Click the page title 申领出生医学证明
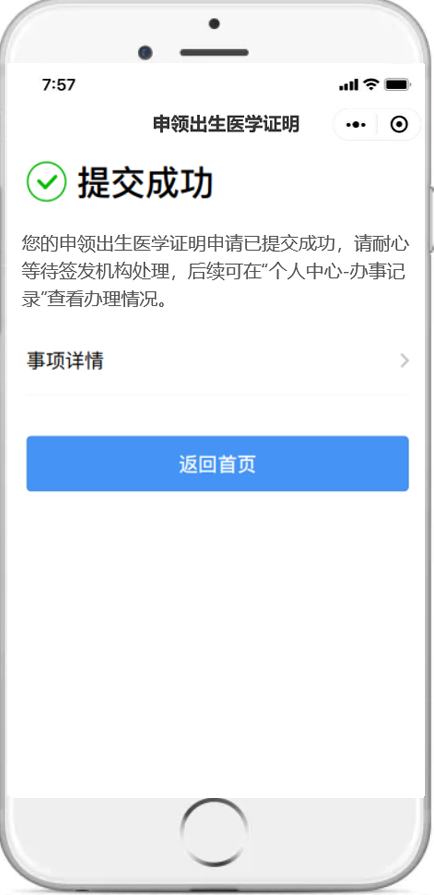 click(x=226, y=124)
